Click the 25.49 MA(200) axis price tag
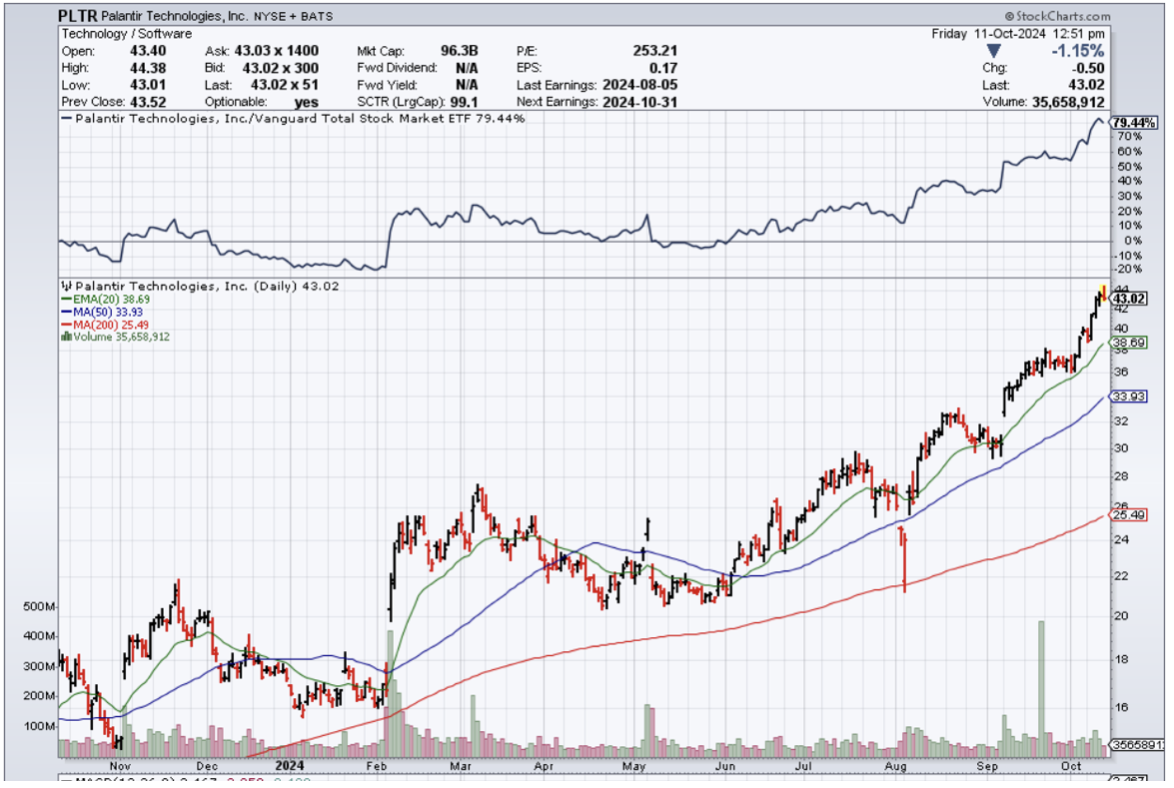 coord(1128,515)
